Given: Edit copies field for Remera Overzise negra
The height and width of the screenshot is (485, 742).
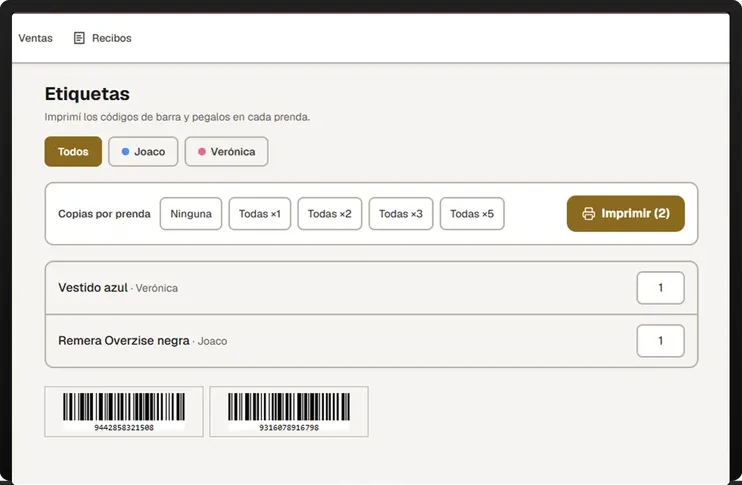Looking at the screenshot, I should (x=660, y=341).
